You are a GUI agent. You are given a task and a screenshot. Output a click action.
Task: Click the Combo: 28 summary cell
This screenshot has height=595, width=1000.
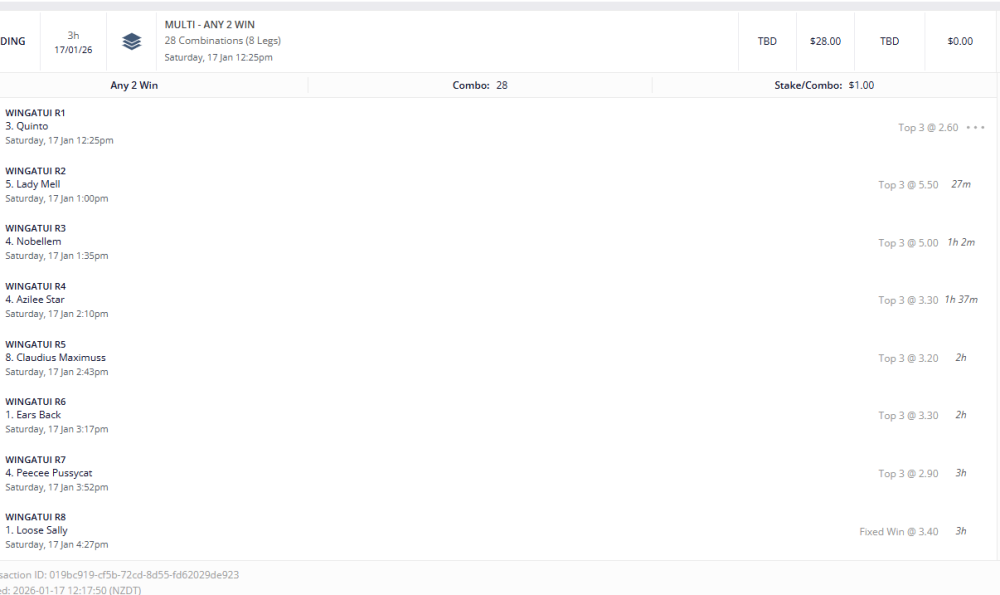(x=480, y=86)
